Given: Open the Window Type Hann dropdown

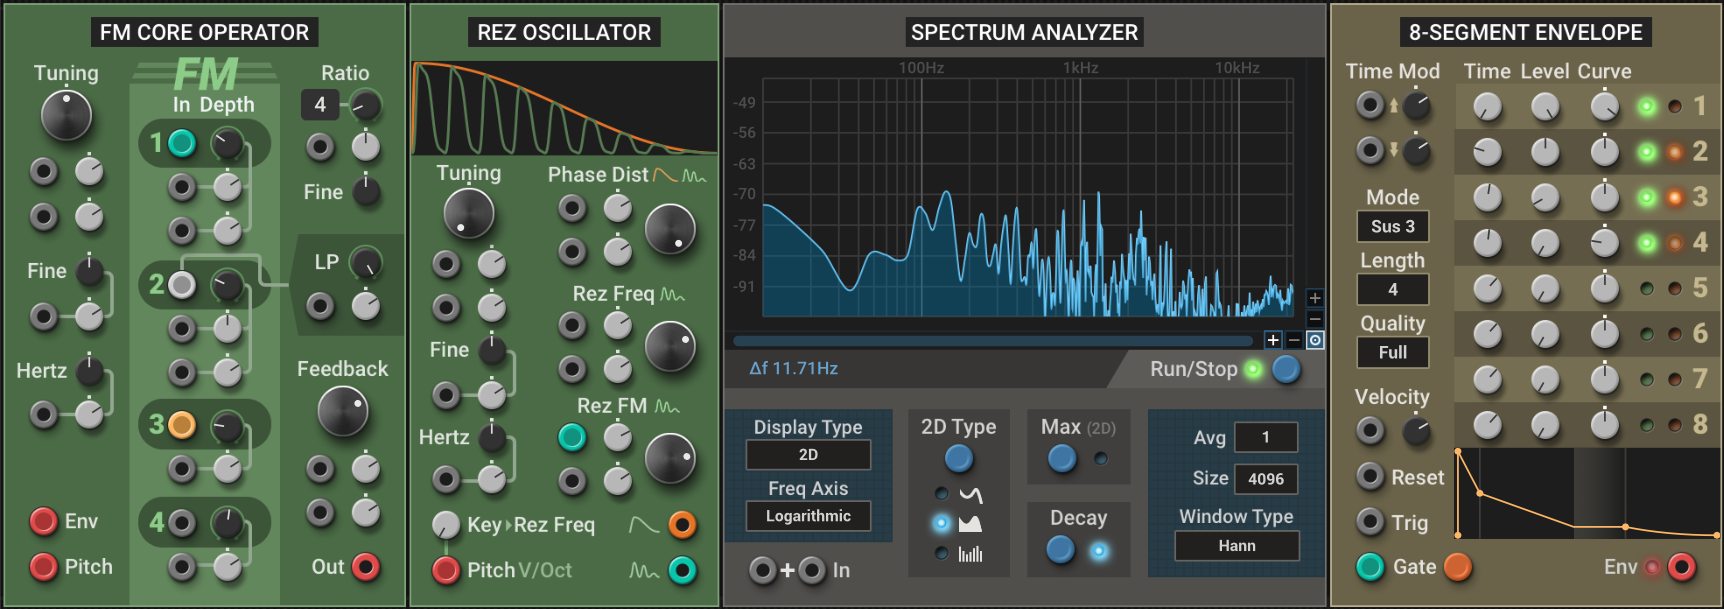Looking at the screenshot, I should pyautogui.click(x=1236, y=546).
